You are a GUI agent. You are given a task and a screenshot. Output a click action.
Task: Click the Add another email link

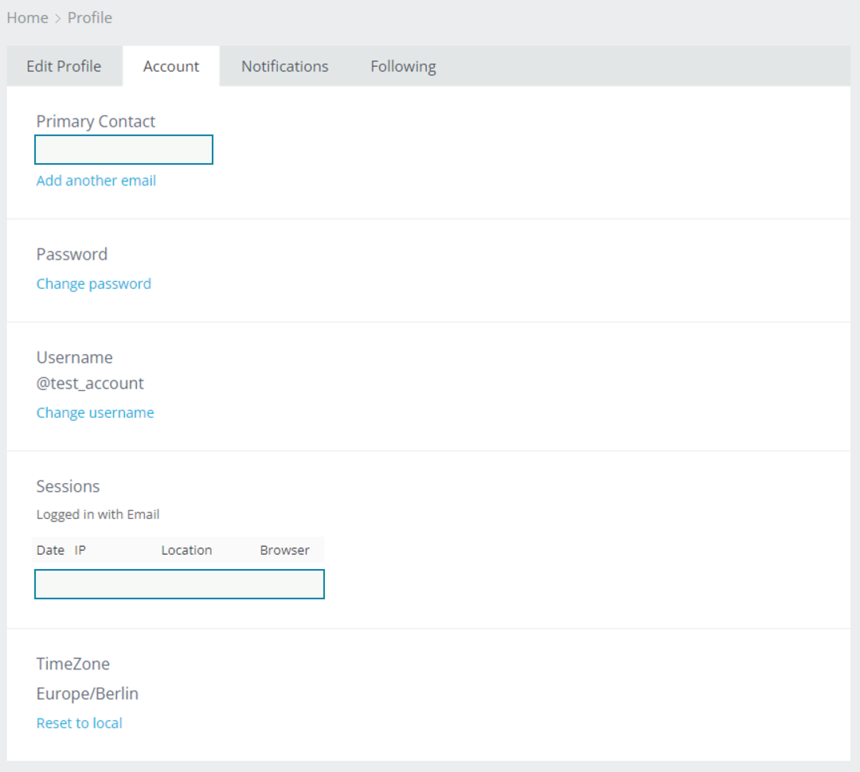[96, 181]
